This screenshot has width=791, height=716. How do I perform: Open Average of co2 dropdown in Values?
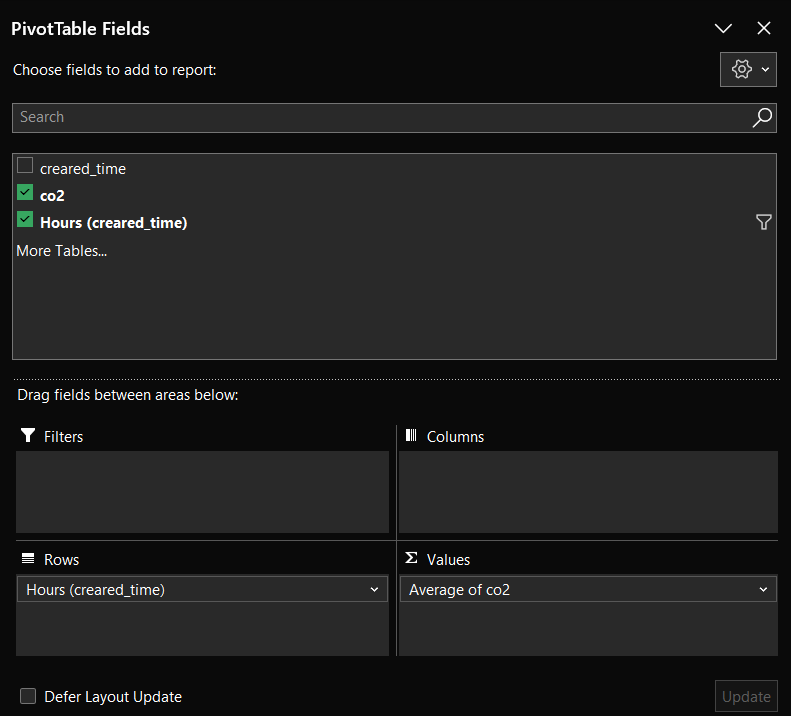tap(763, 589)
